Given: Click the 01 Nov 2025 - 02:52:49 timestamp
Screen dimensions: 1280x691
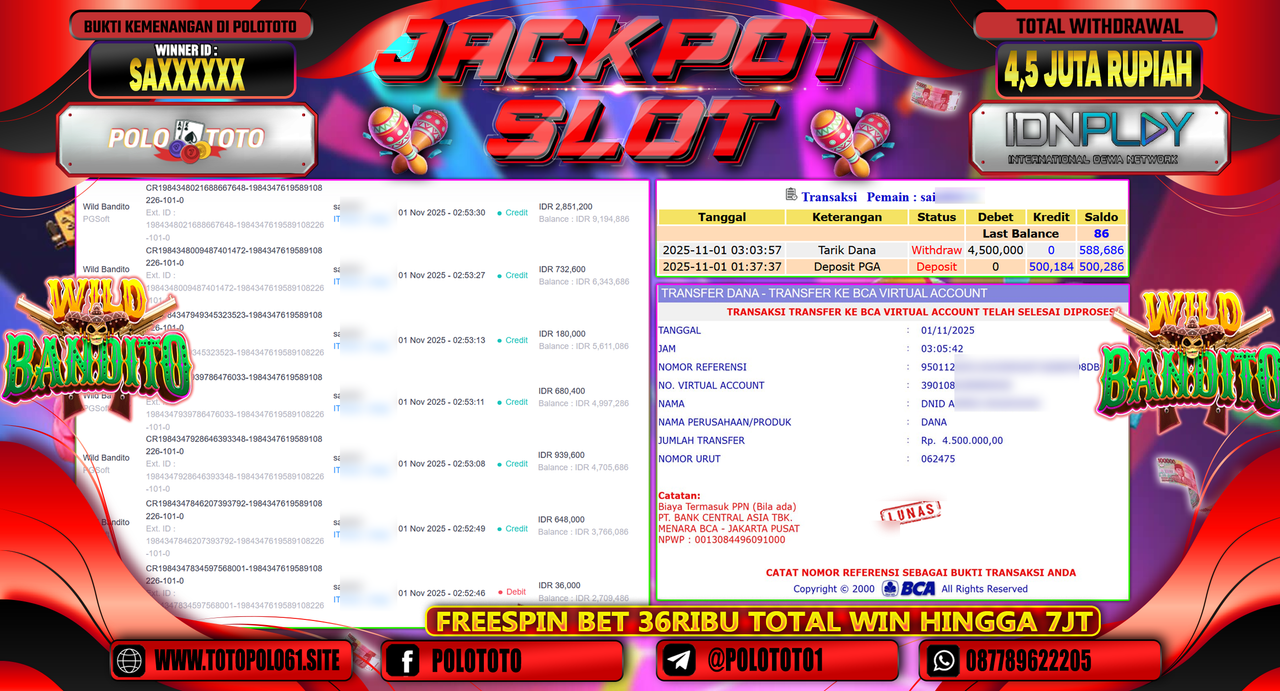Looking at the screenshot, I should (x=441, y=529).
